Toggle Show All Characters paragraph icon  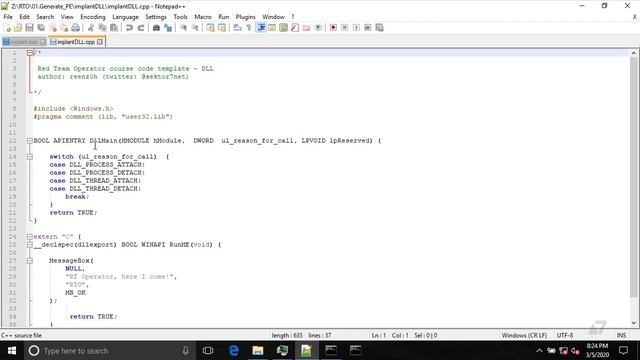pos(249,28)
